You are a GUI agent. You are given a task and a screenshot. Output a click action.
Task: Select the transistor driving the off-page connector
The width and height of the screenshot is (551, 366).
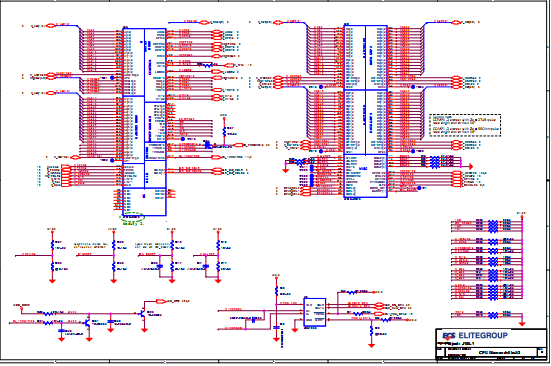tap(142, 313)
